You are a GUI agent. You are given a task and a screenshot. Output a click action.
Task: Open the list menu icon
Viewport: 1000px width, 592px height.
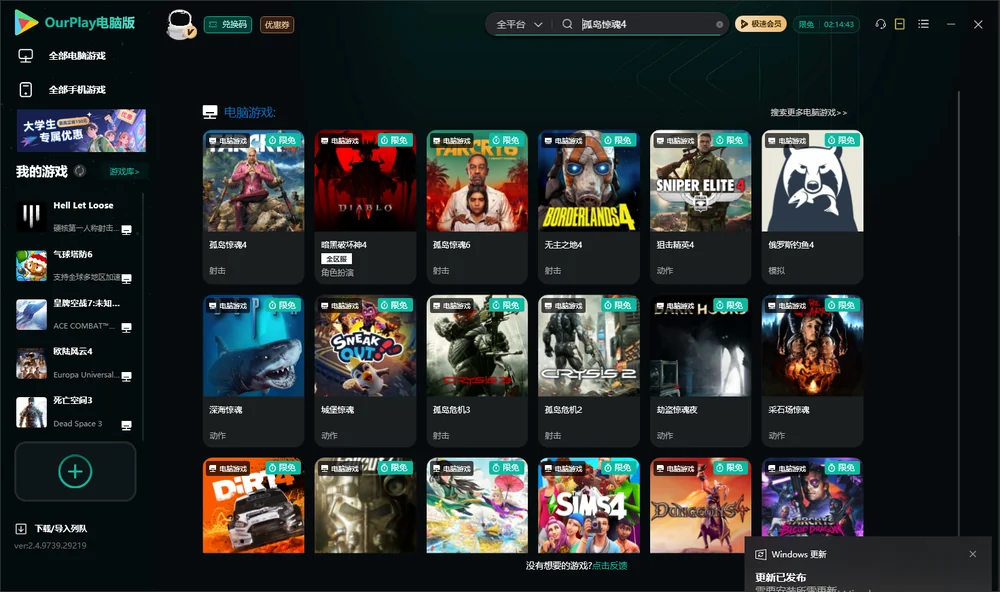(x=923, y=24)
